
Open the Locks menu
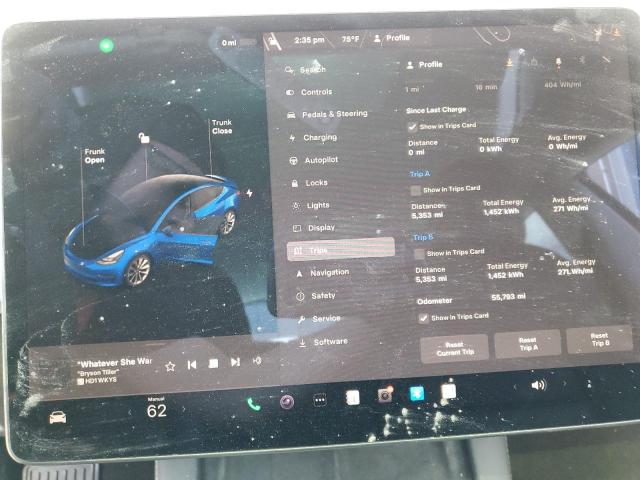(x=309, y=183)
